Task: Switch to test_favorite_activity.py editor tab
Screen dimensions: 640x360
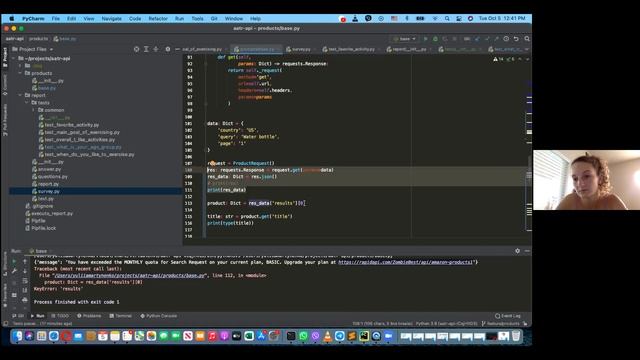Action: 351,49
